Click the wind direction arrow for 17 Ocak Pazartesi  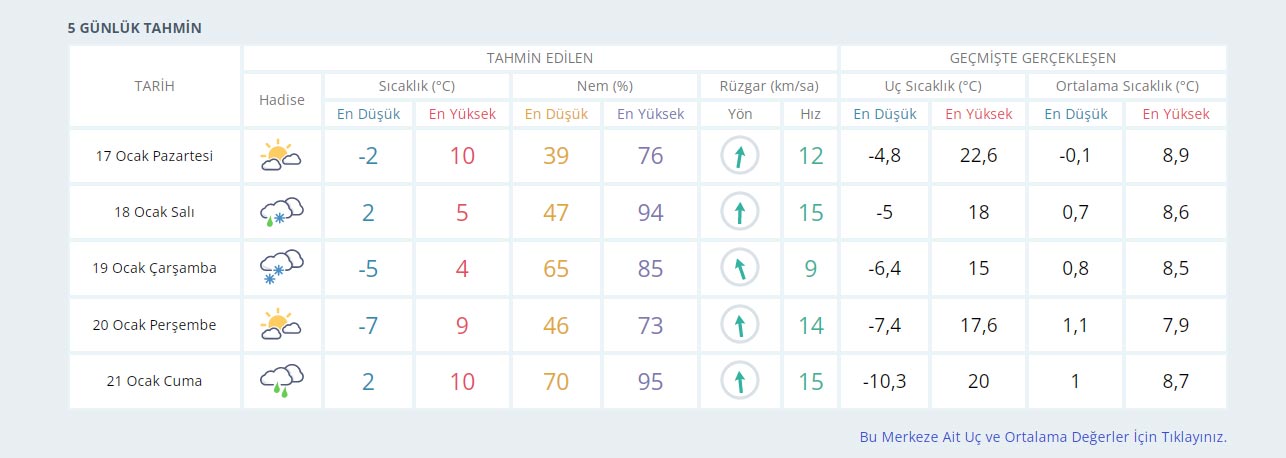point(740,156)
